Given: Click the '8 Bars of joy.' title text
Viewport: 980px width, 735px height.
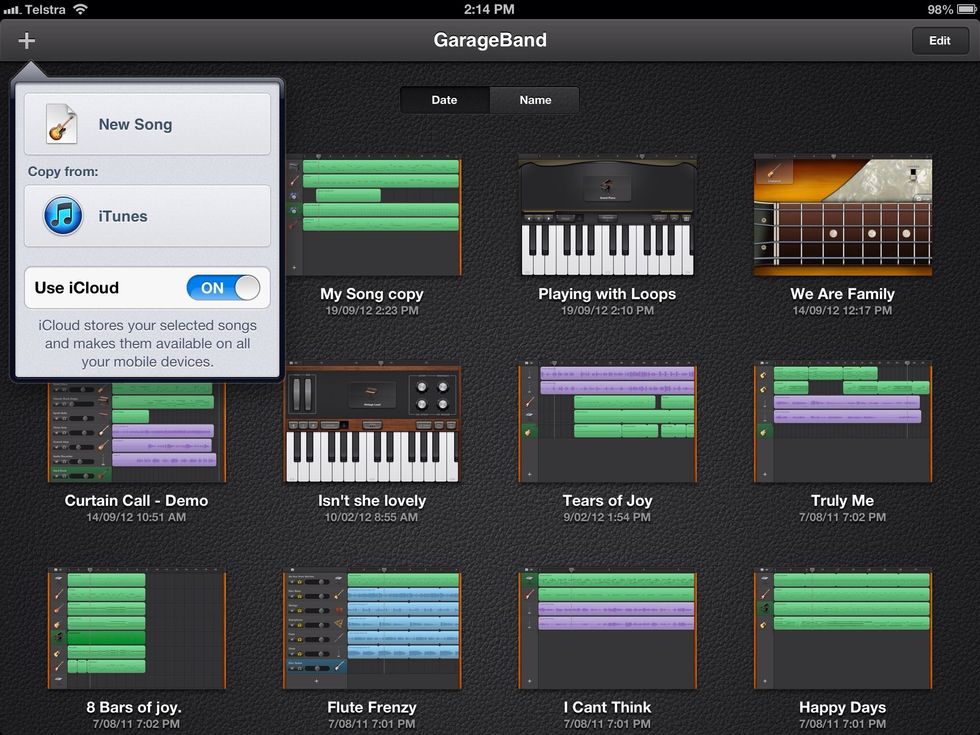Looking at the screenshot, I should 134,708.
